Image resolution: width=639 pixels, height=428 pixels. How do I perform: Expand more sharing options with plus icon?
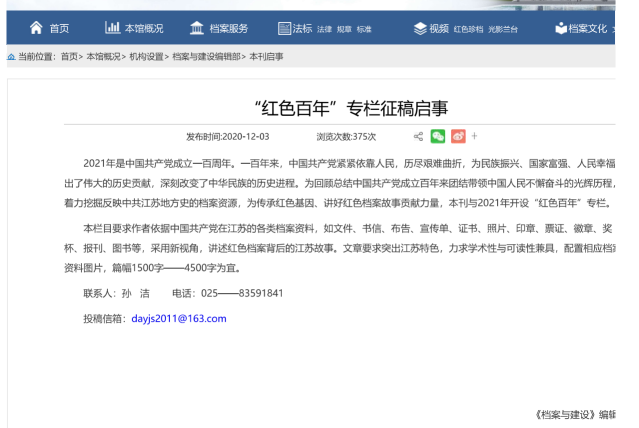coord(475,136)
